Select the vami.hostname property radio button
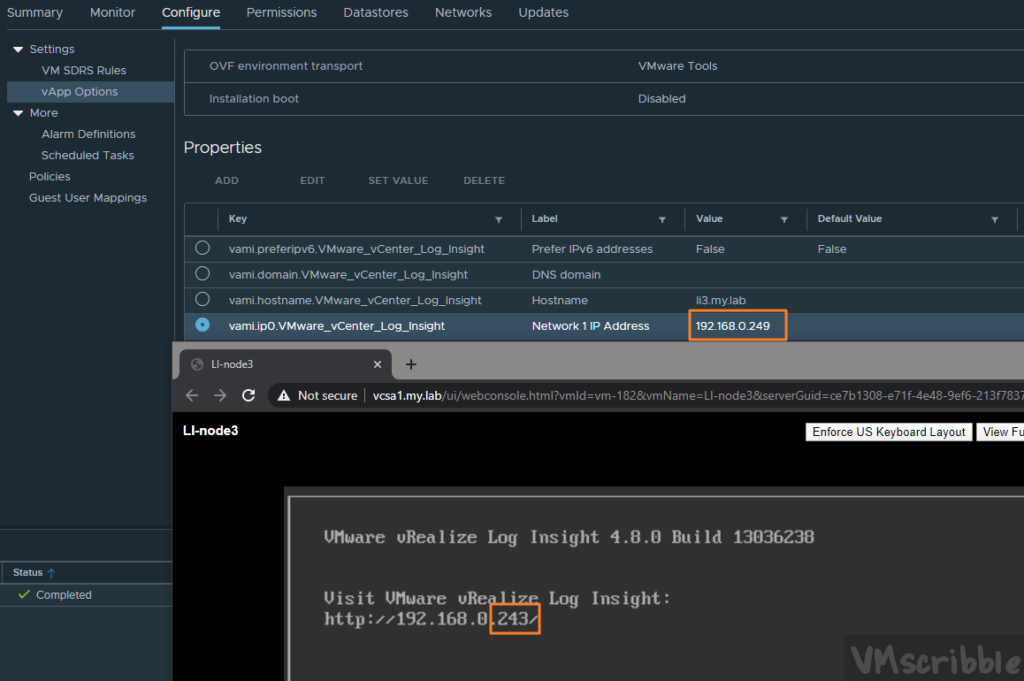 [203, 299]
